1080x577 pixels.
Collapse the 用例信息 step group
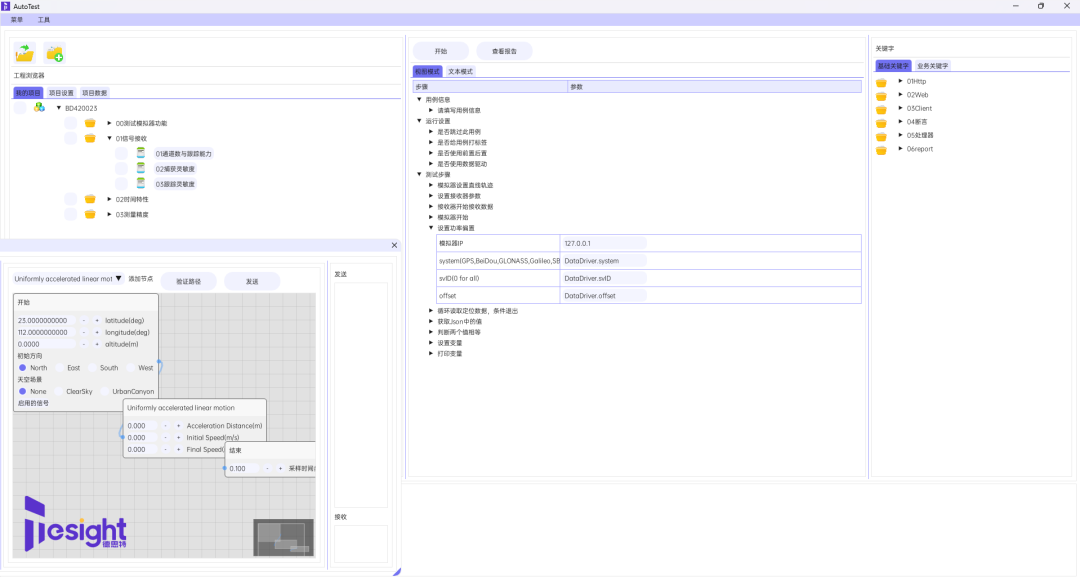click(419, 99)
